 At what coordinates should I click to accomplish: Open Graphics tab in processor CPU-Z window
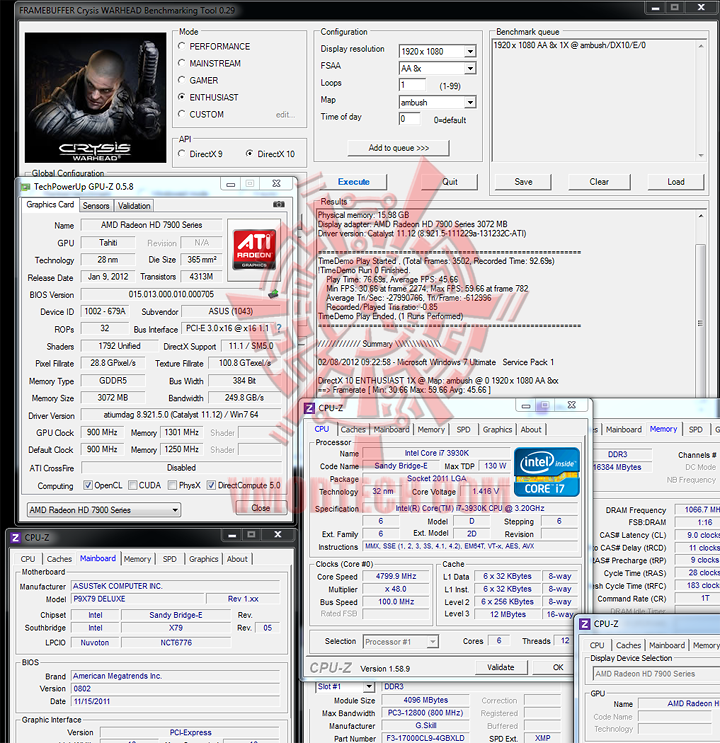pos(497,429)
